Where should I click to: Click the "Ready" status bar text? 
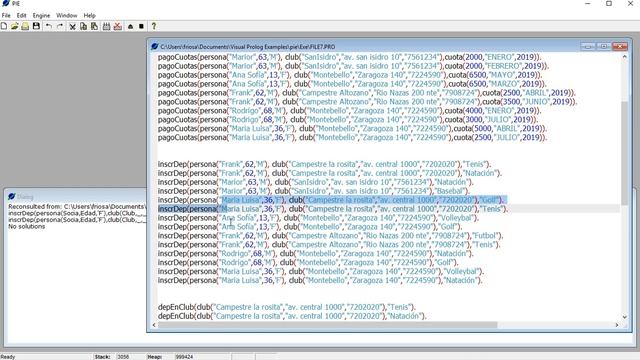pyautogui.click(x=8, y=357)
